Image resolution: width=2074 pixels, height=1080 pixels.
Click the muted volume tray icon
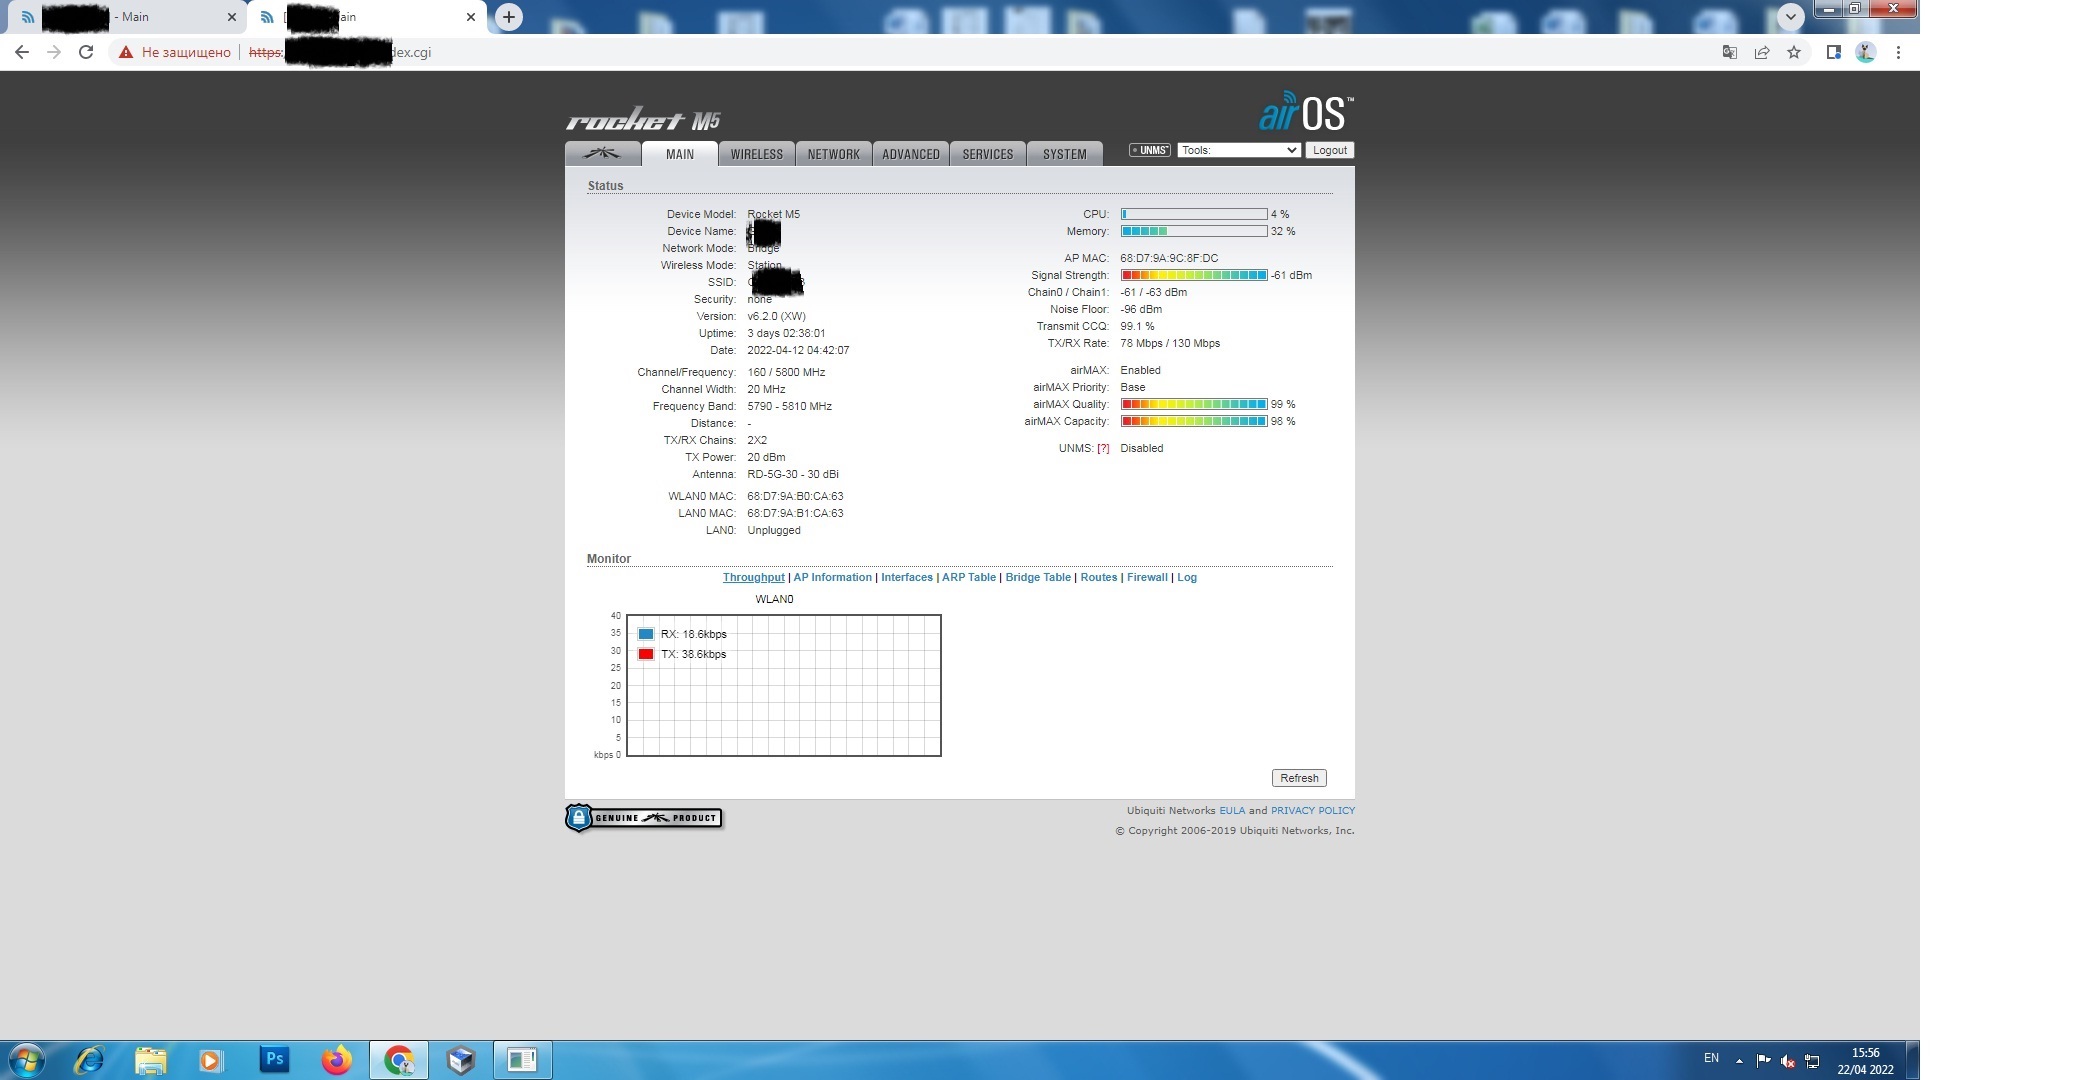[x=1788, y=1061]
